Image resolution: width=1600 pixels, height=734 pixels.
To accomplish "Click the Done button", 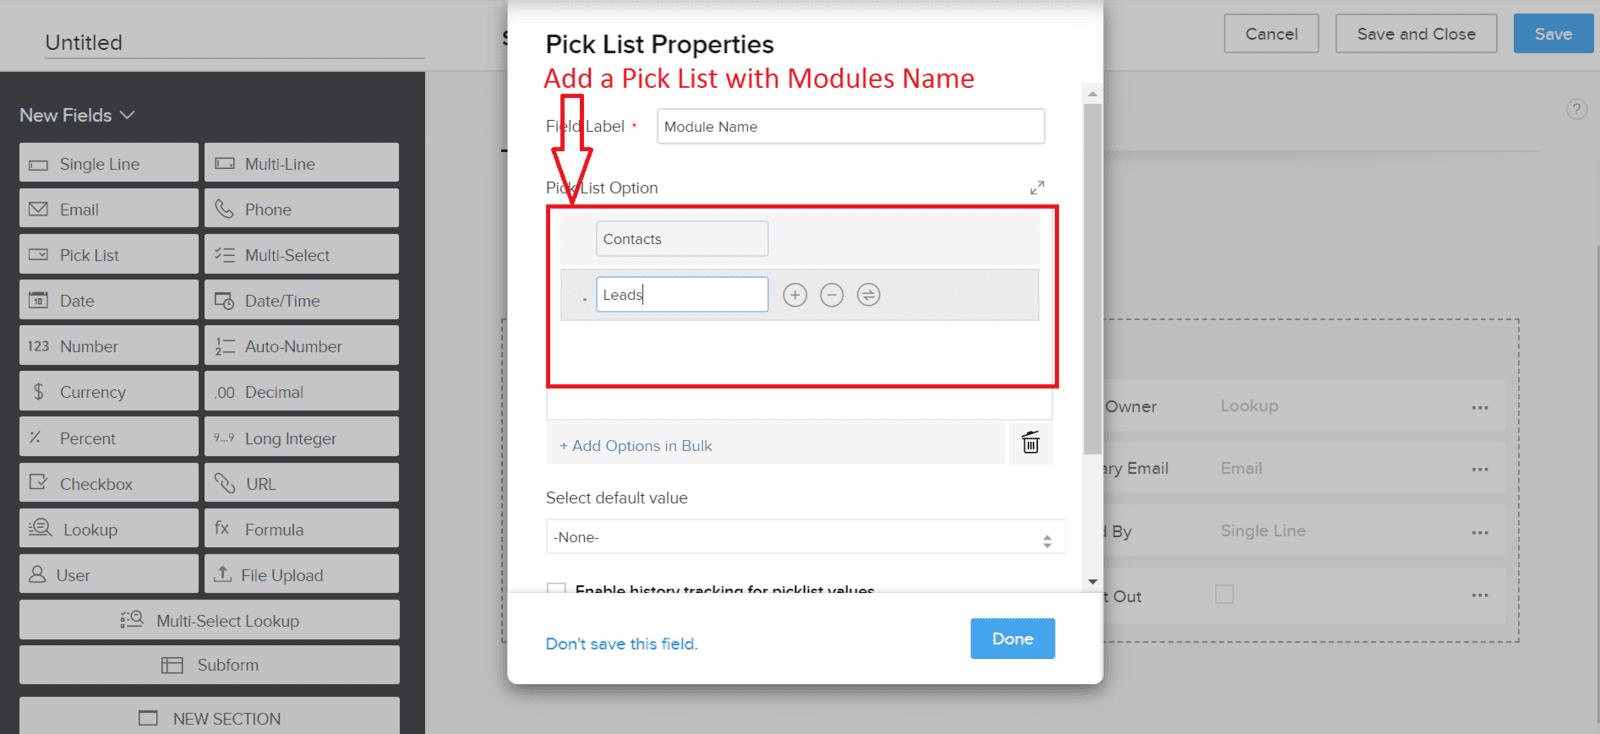I will point(1012,638).
